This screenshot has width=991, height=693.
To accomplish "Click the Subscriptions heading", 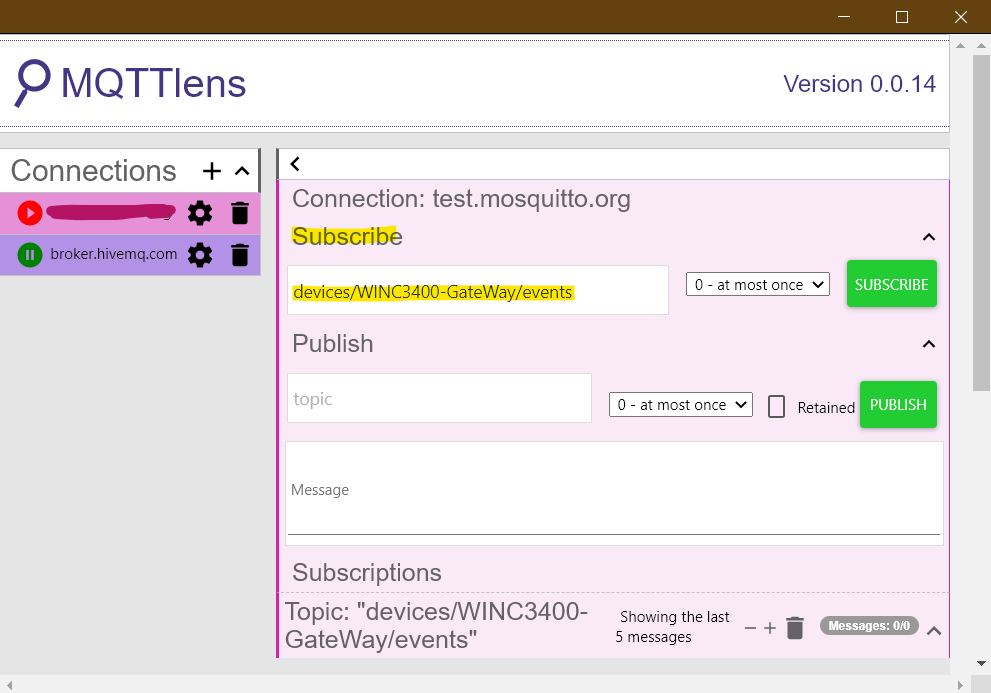I will pos(367,572).
